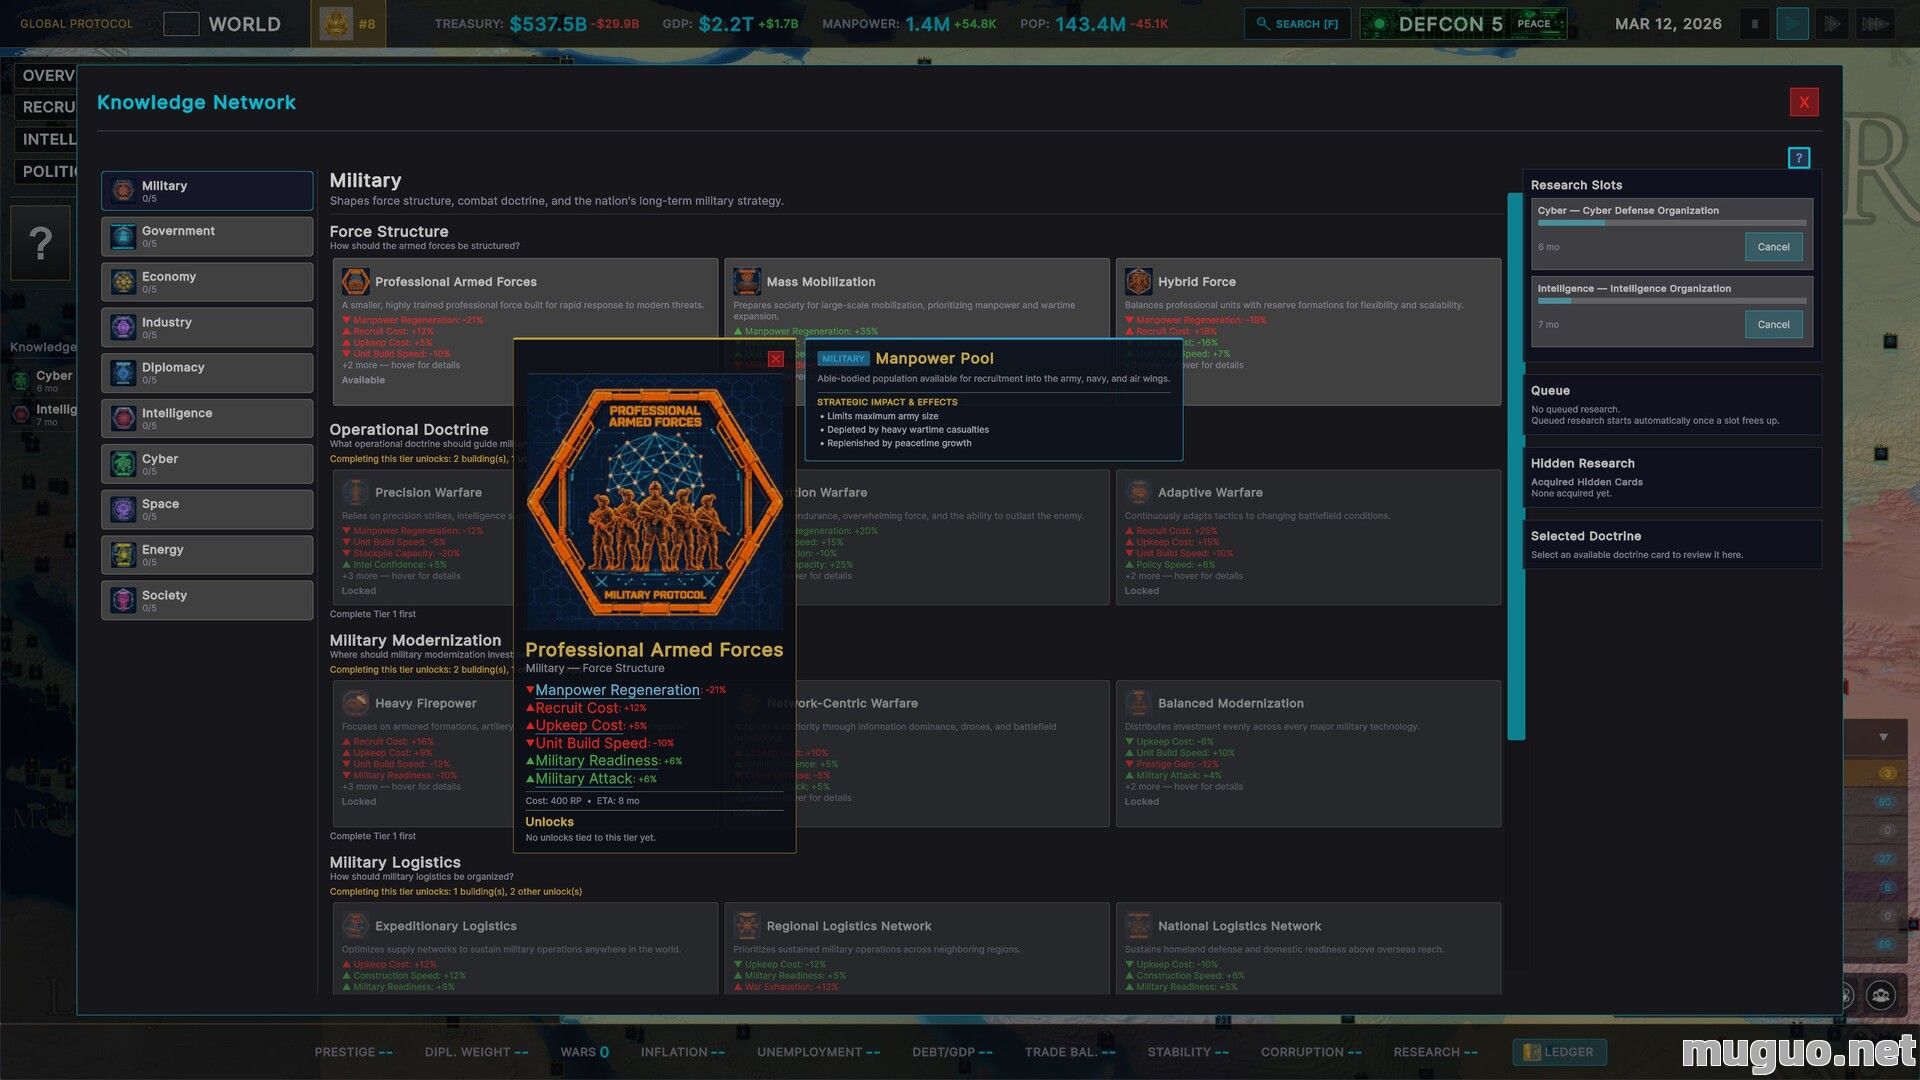Close the Professional Armed Forces popup card
The image size is (1920, 1080).
coord(775,359)
